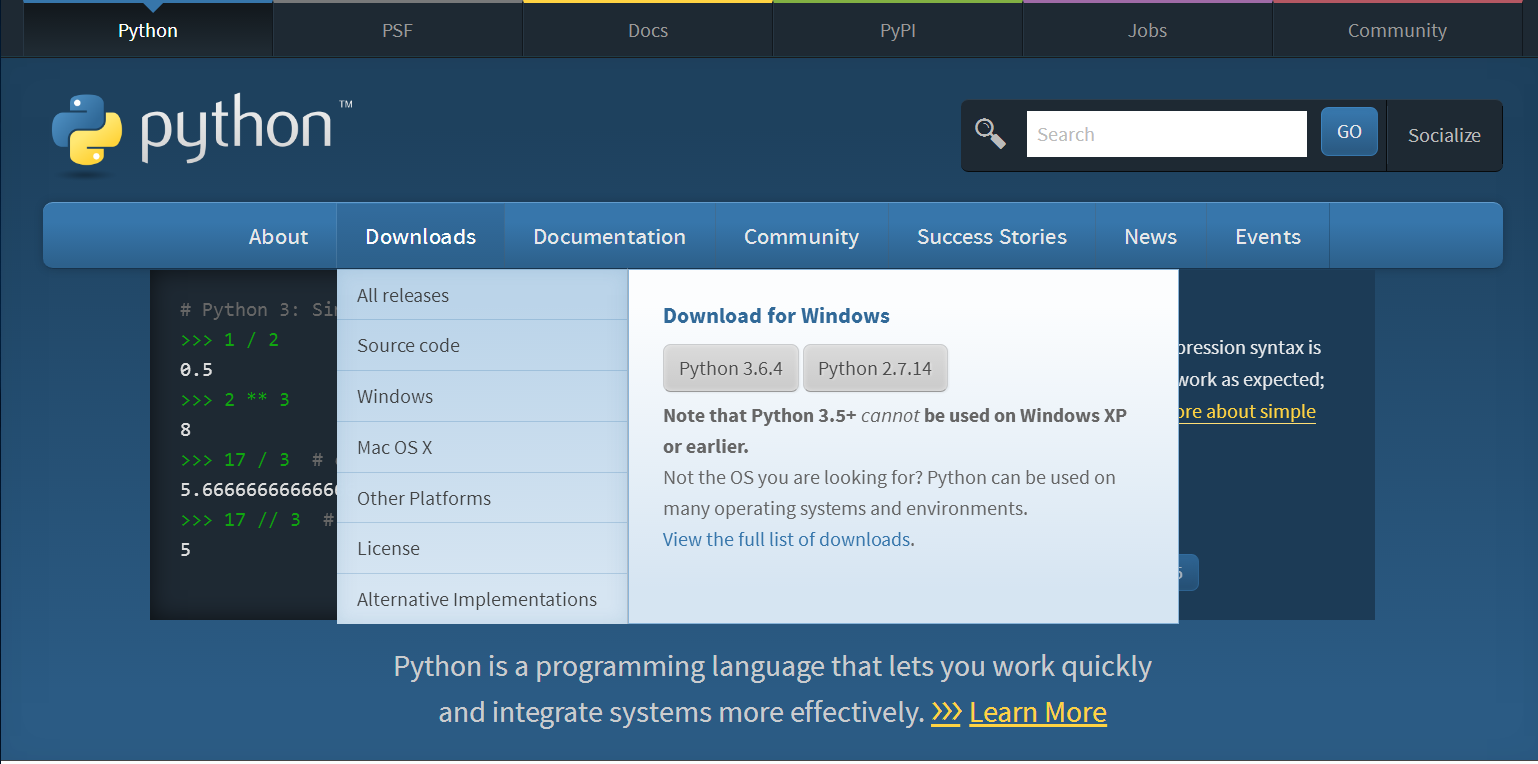Select Other Platforms menu item
Screen dimensions: 1538x764
click(x=424, y=498)
